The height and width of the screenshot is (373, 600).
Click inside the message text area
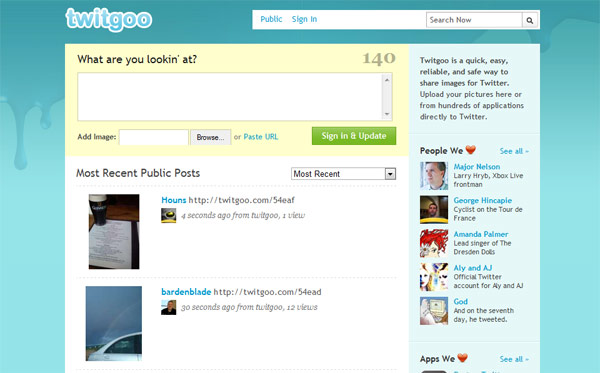230,96
